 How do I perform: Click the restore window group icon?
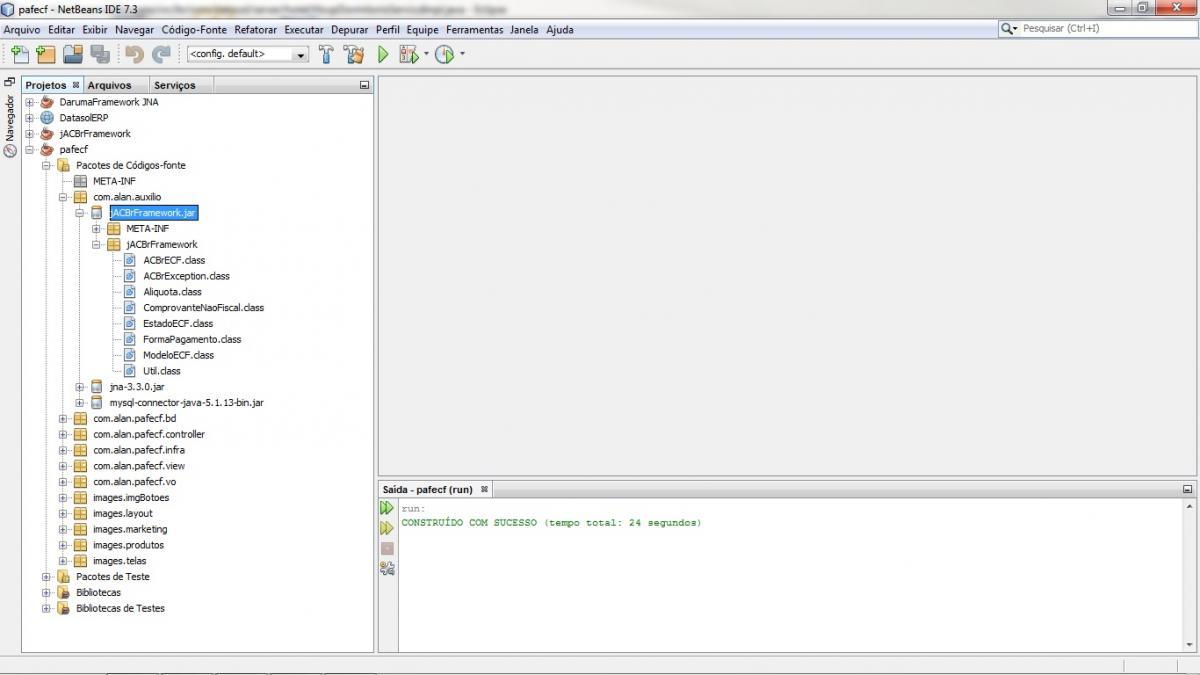click(10, 82)
